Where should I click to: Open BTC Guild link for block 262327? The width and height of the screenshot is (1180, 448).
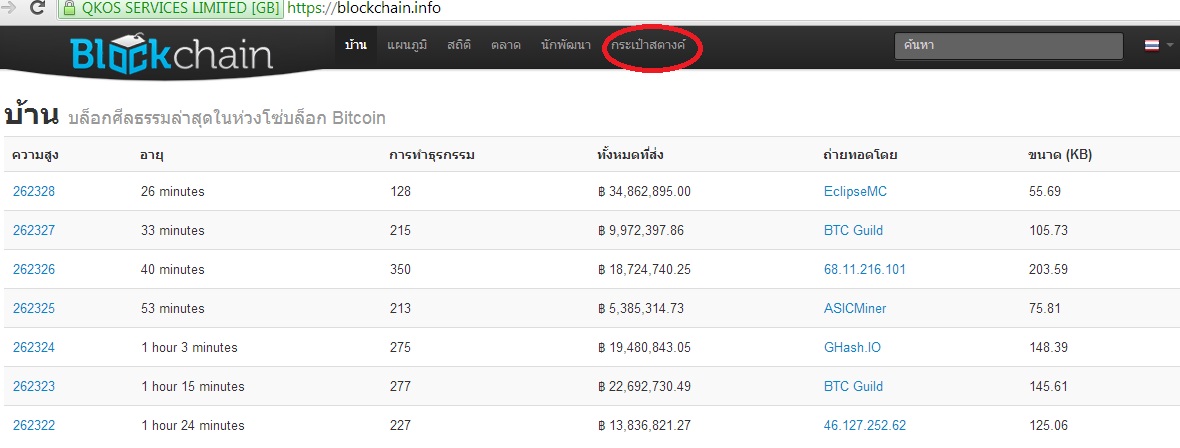pyautogui.click(x=853, y=230)
